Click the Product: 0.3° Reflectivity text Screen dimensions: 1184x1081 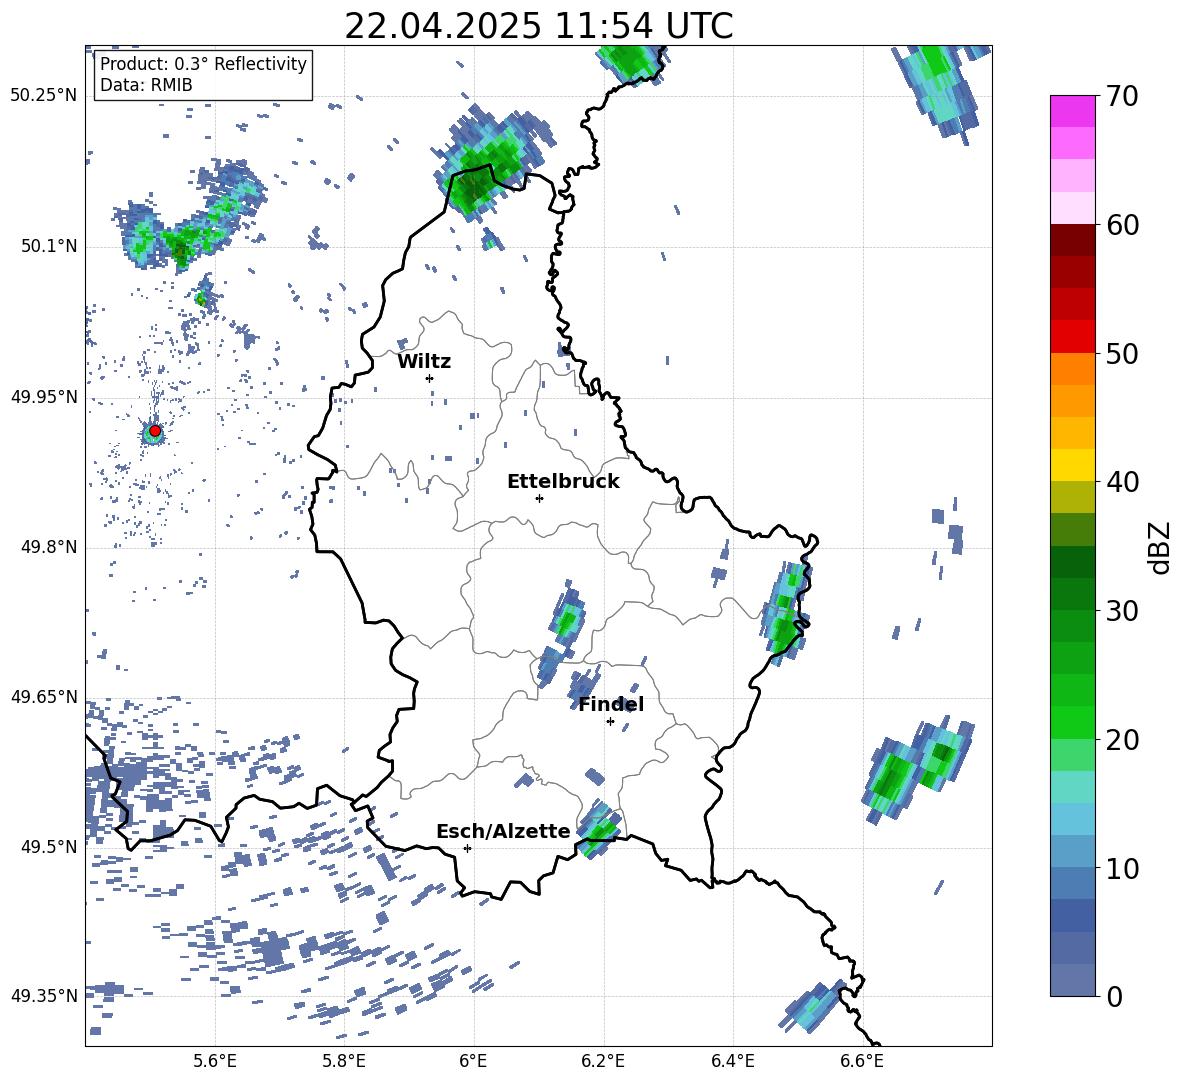(204, 64)
